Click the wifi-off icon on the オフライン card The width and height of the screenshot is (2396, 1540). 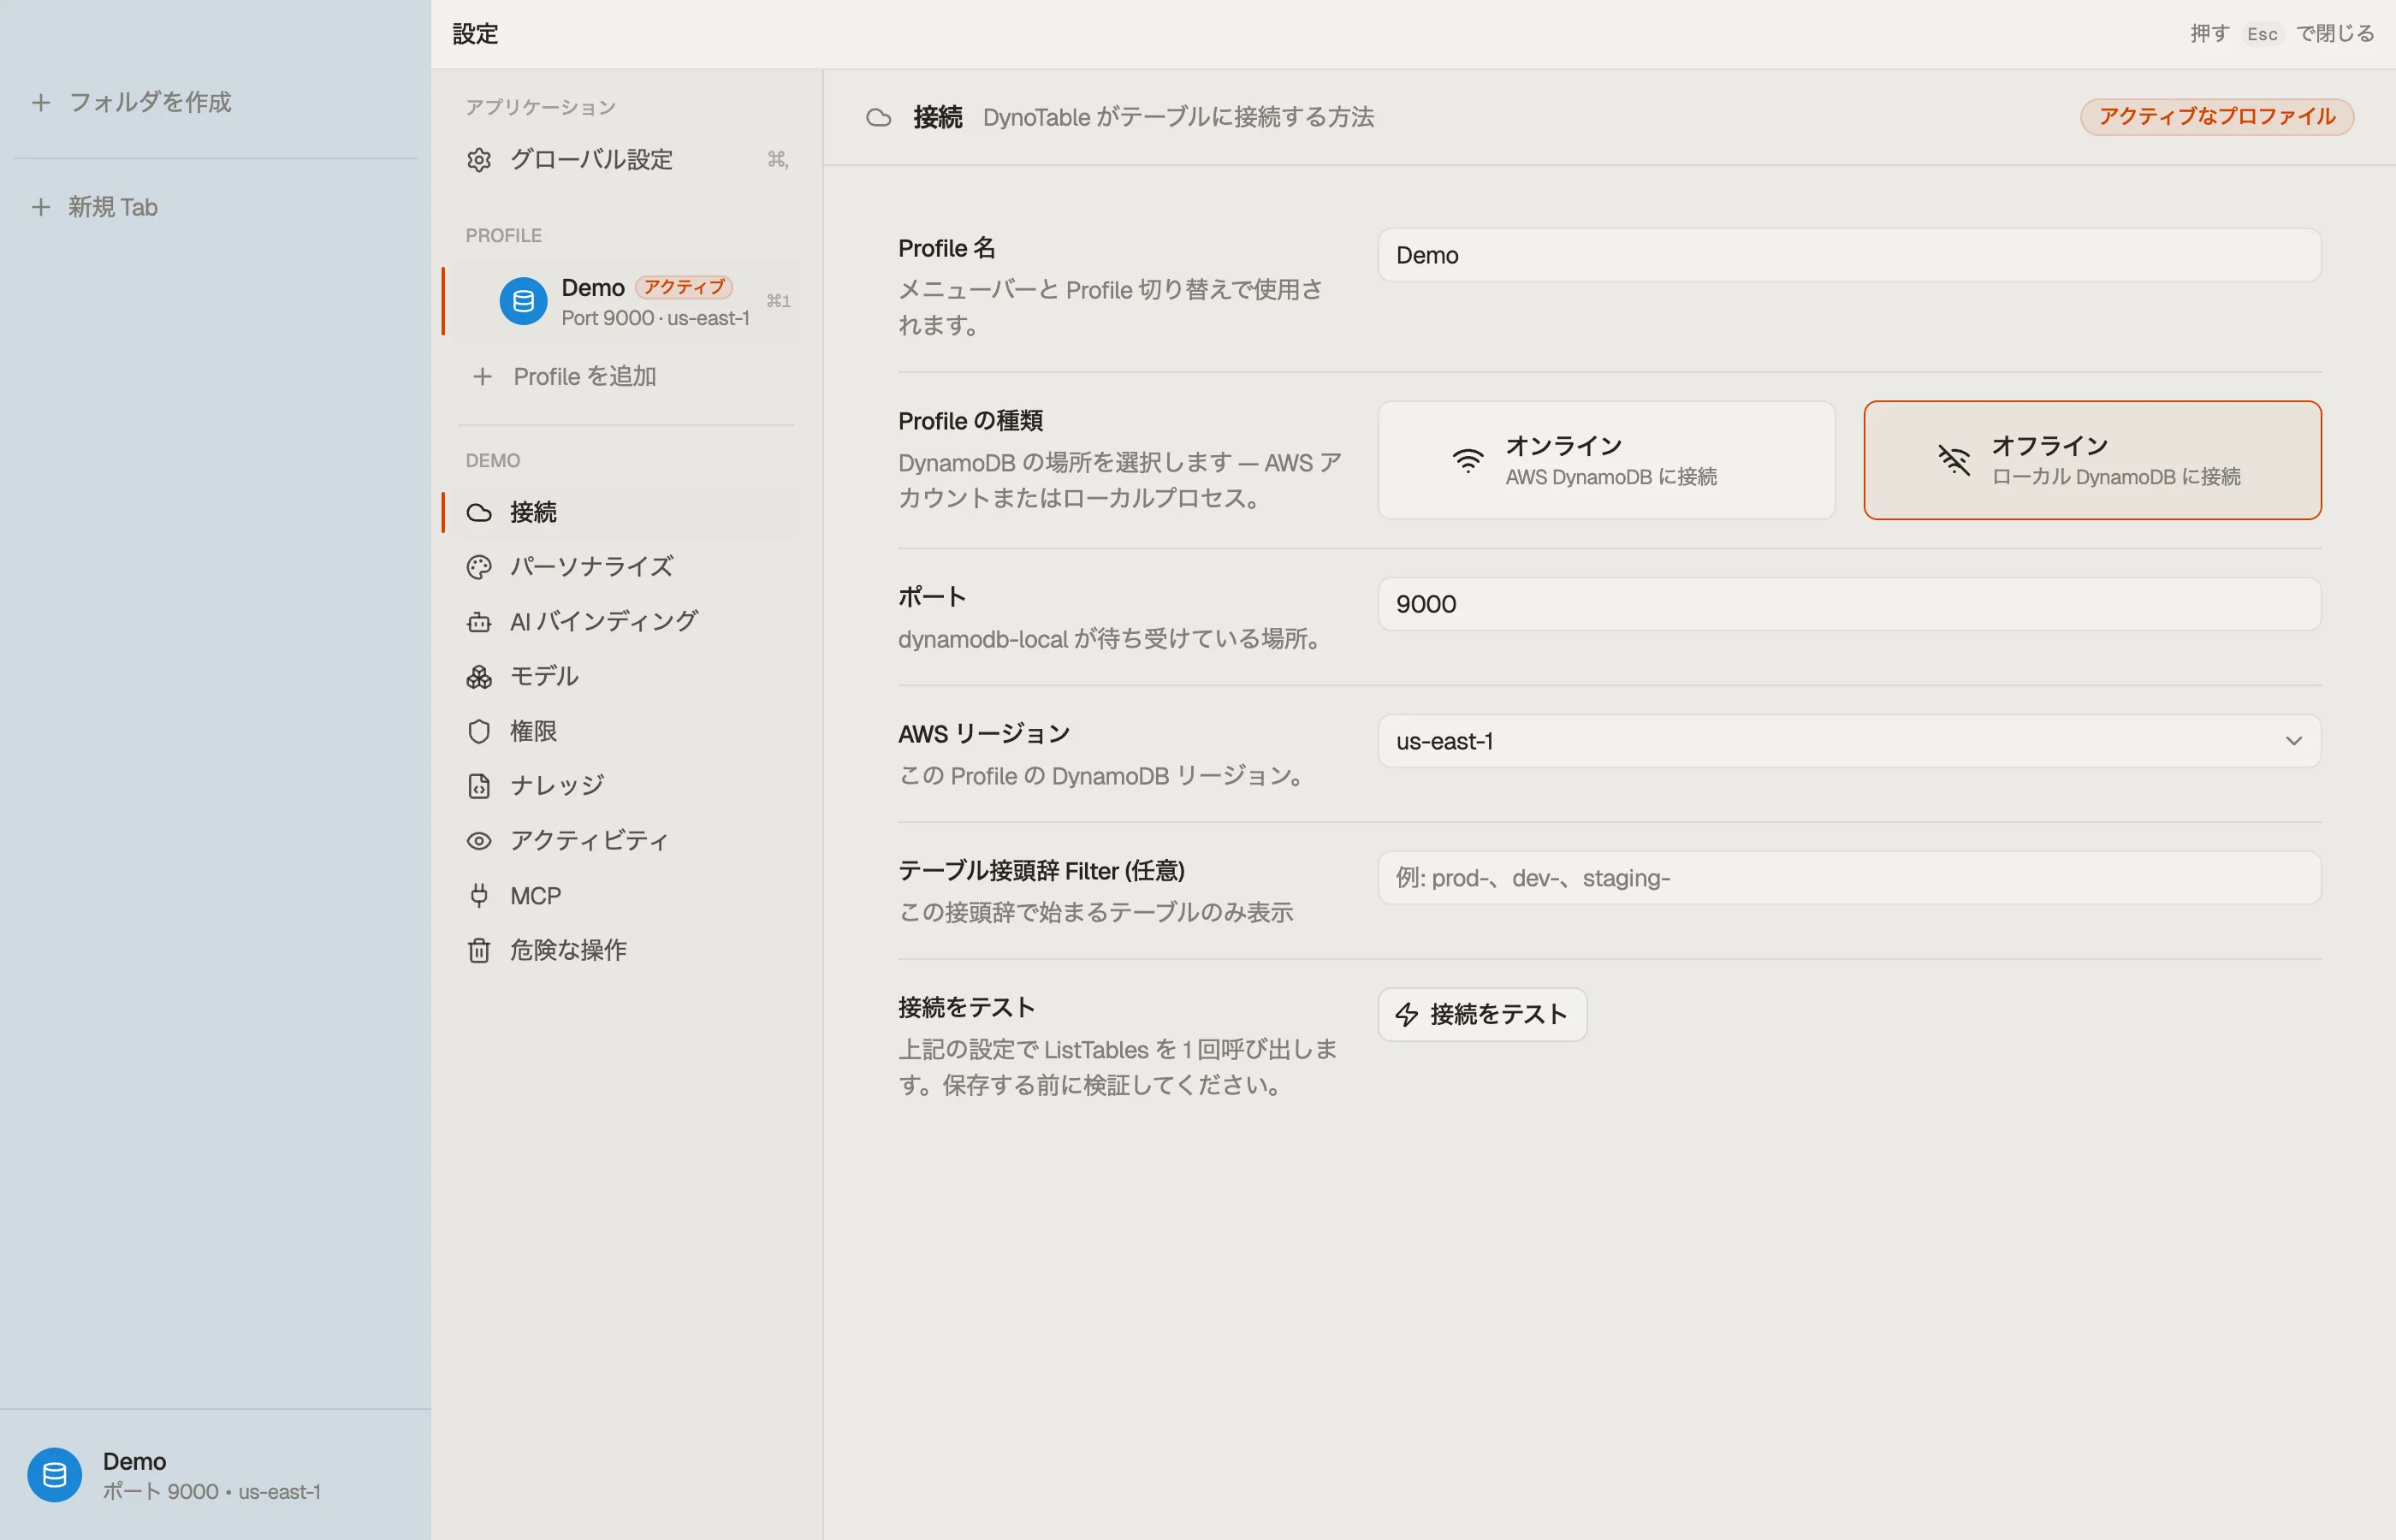[x=1953, y=460]
